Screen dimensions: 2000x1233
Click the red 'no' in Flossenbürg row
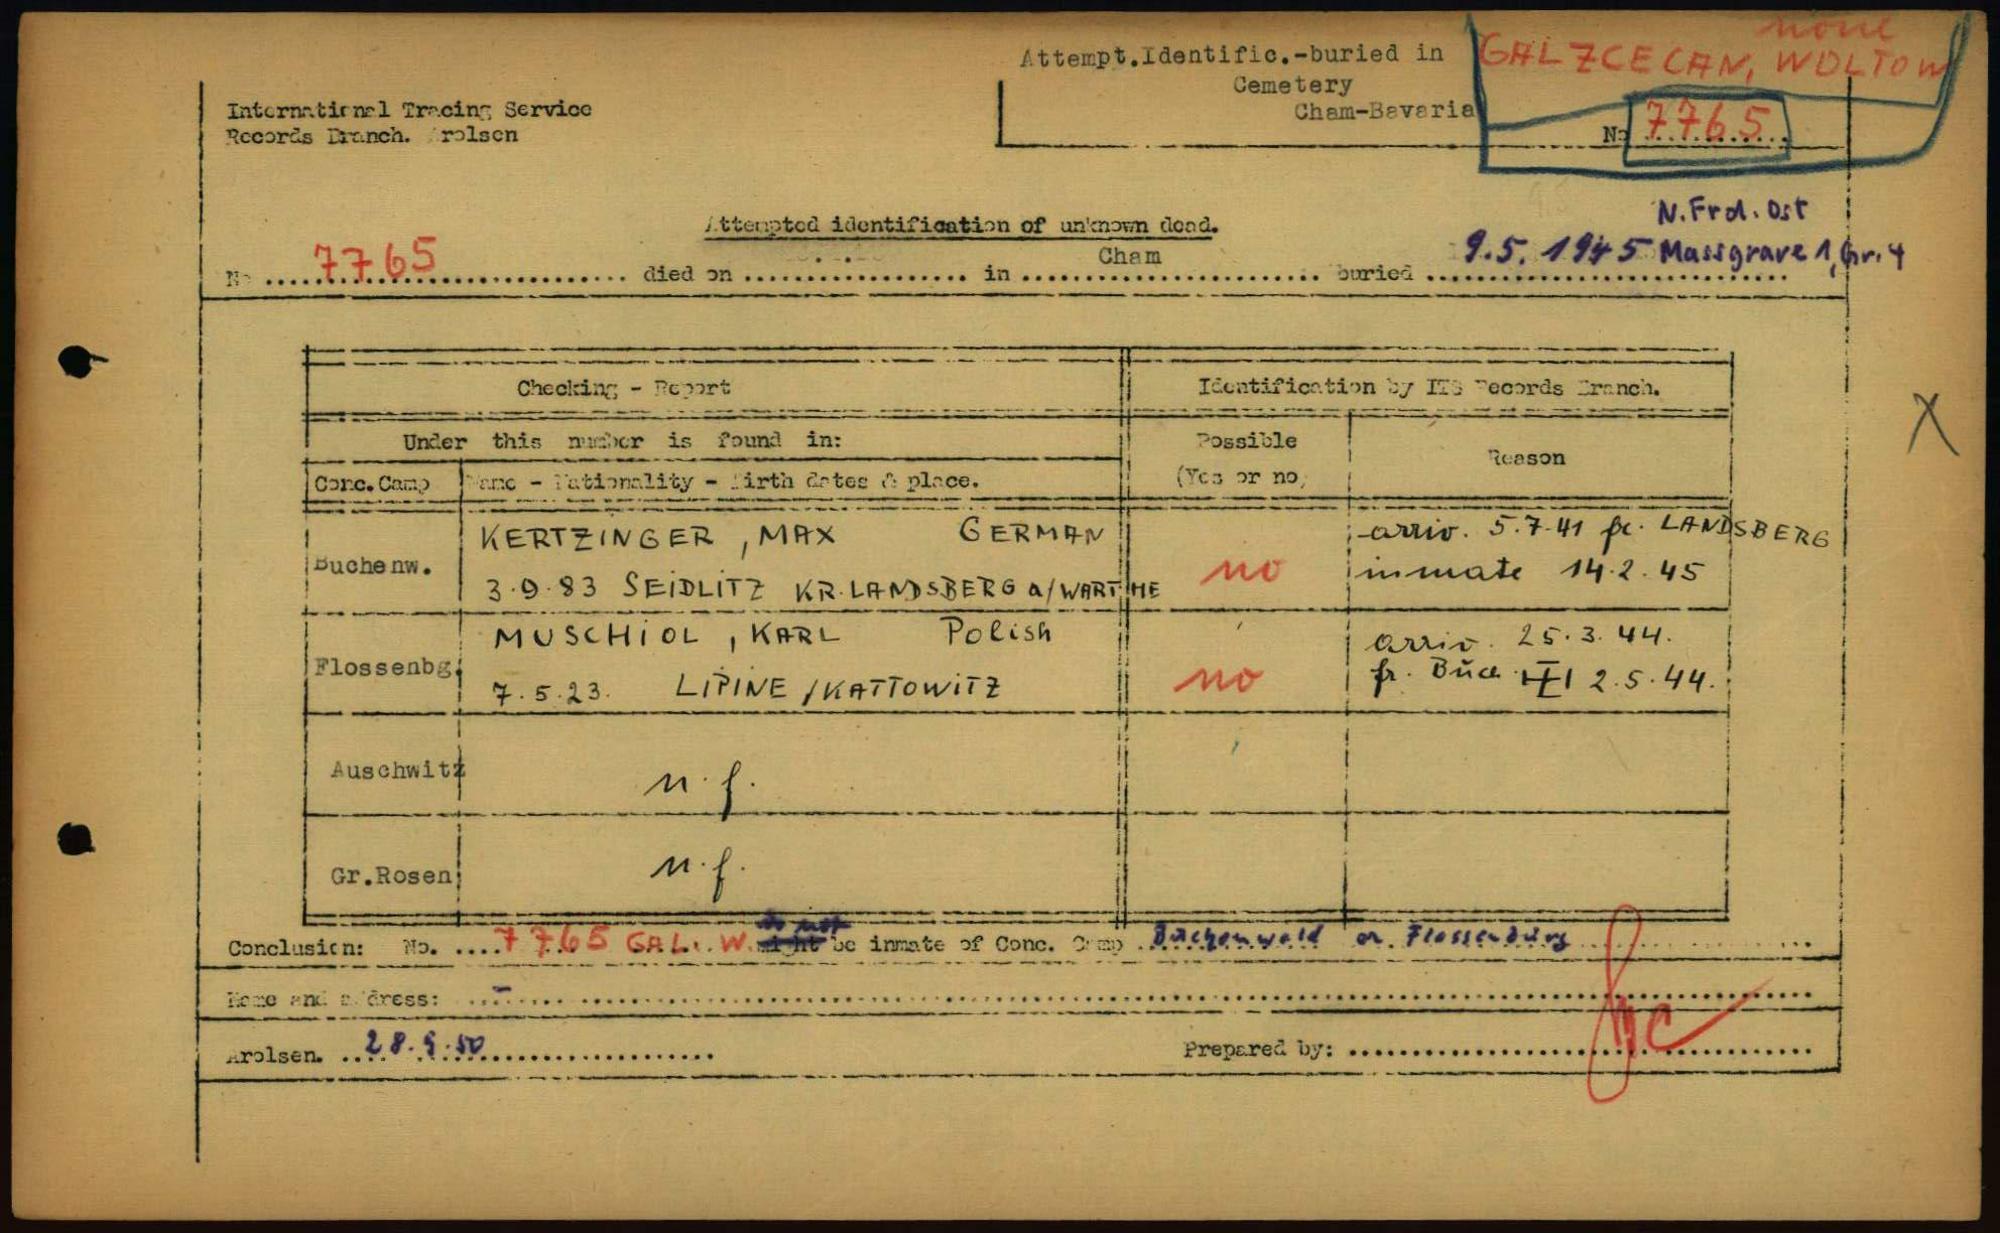(1220, 679)
